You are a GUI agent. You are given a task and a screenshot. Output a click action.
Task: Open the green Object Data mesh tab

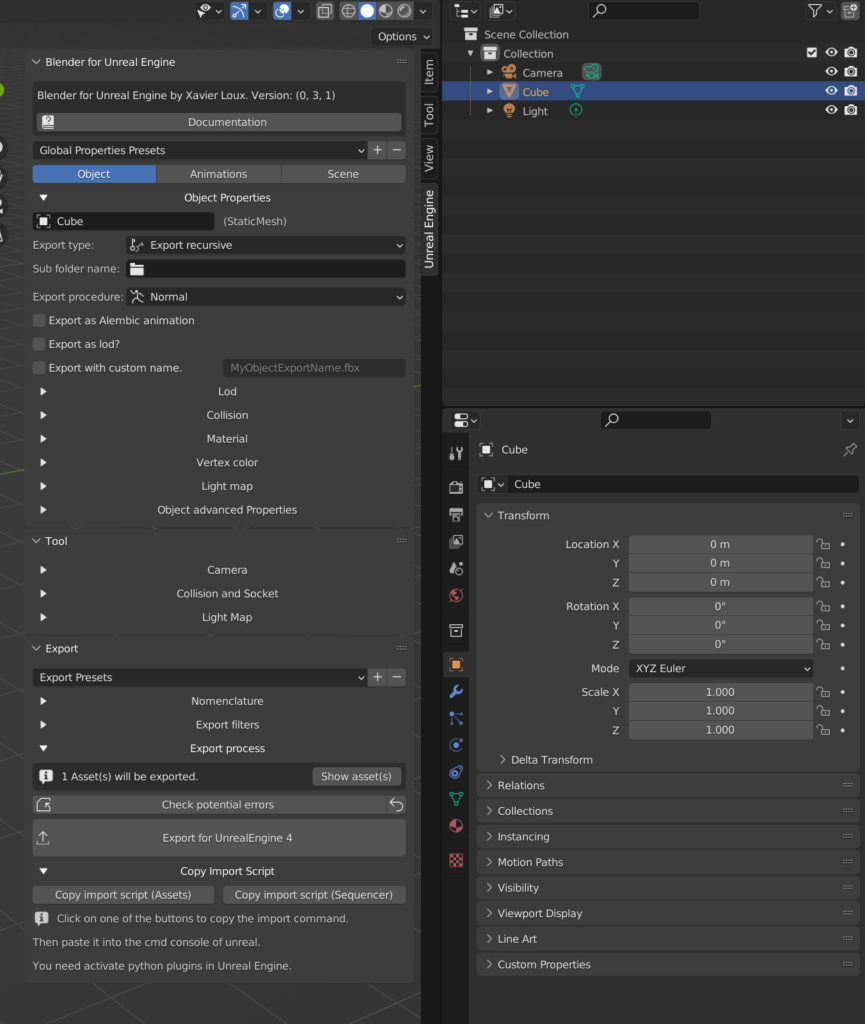click(x=456, y=799)
